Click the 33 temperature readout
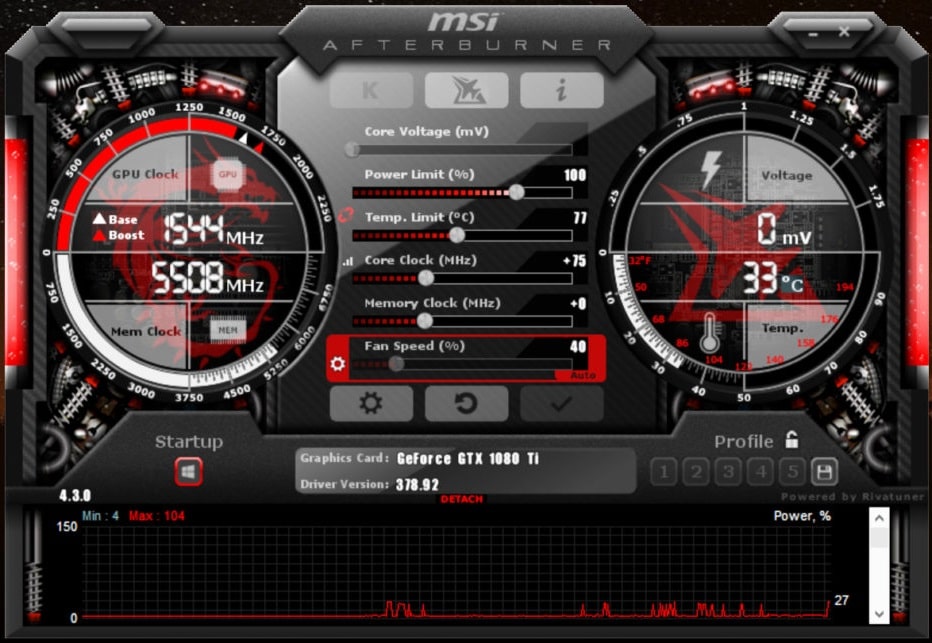 click(759, 278)
